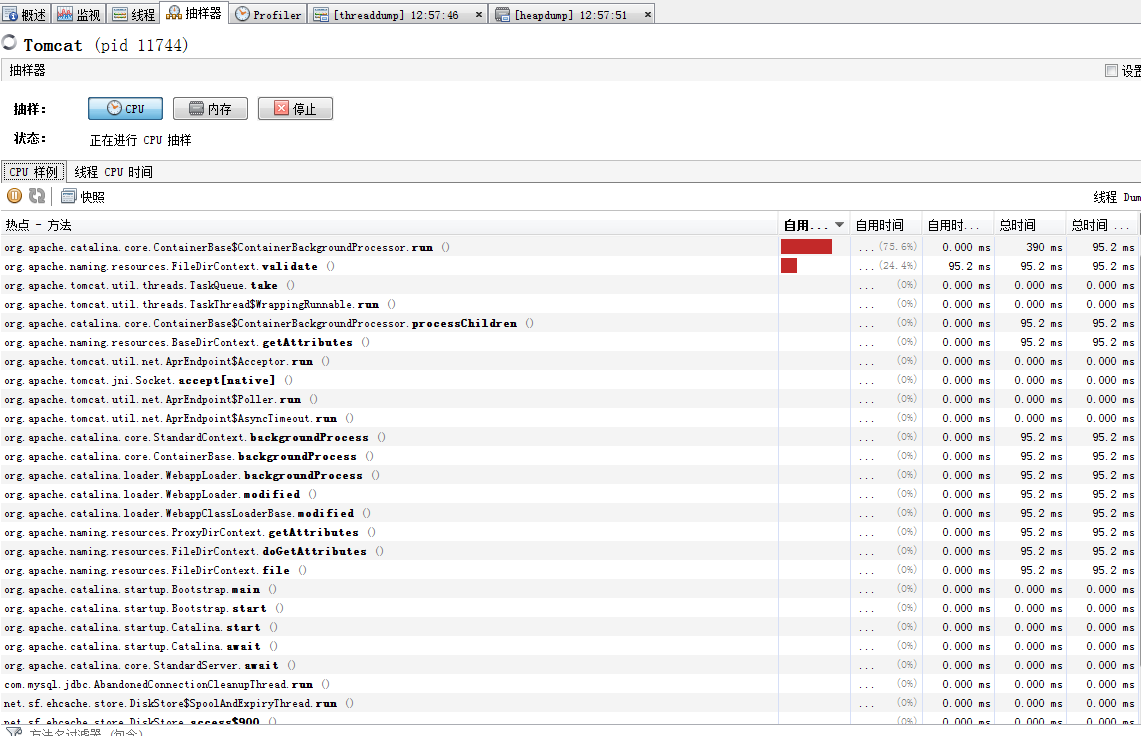Click the 75.6% self time bar
Viewport: 1141px width, 736px height.
click(806, 247)
